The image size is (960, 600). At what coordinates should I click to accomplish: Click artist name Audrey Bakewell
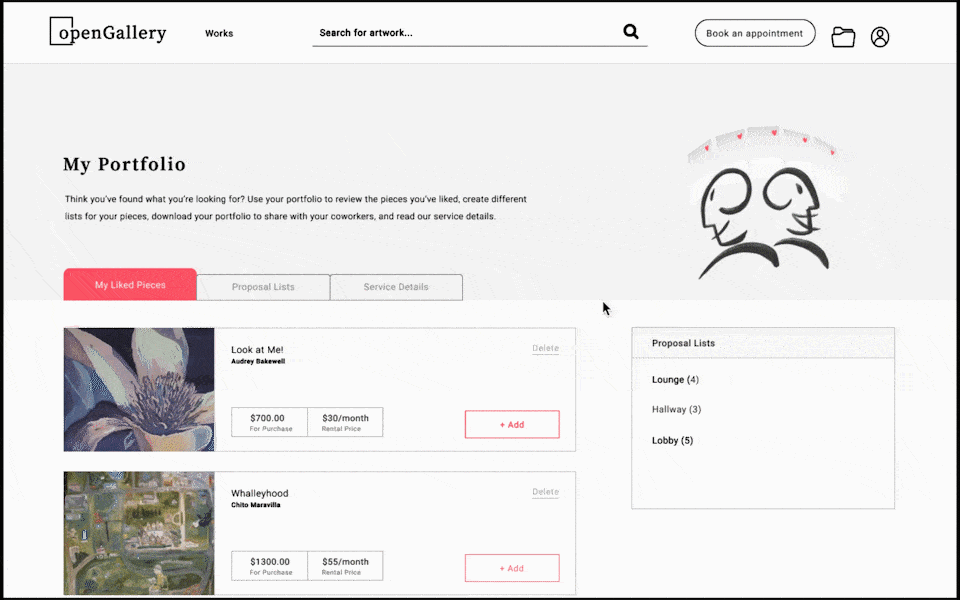click(x=258, y=361)
